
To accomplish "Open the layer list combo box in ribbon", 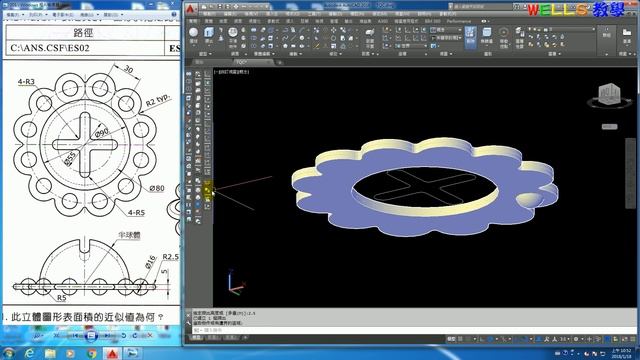I will pos(562,29).
